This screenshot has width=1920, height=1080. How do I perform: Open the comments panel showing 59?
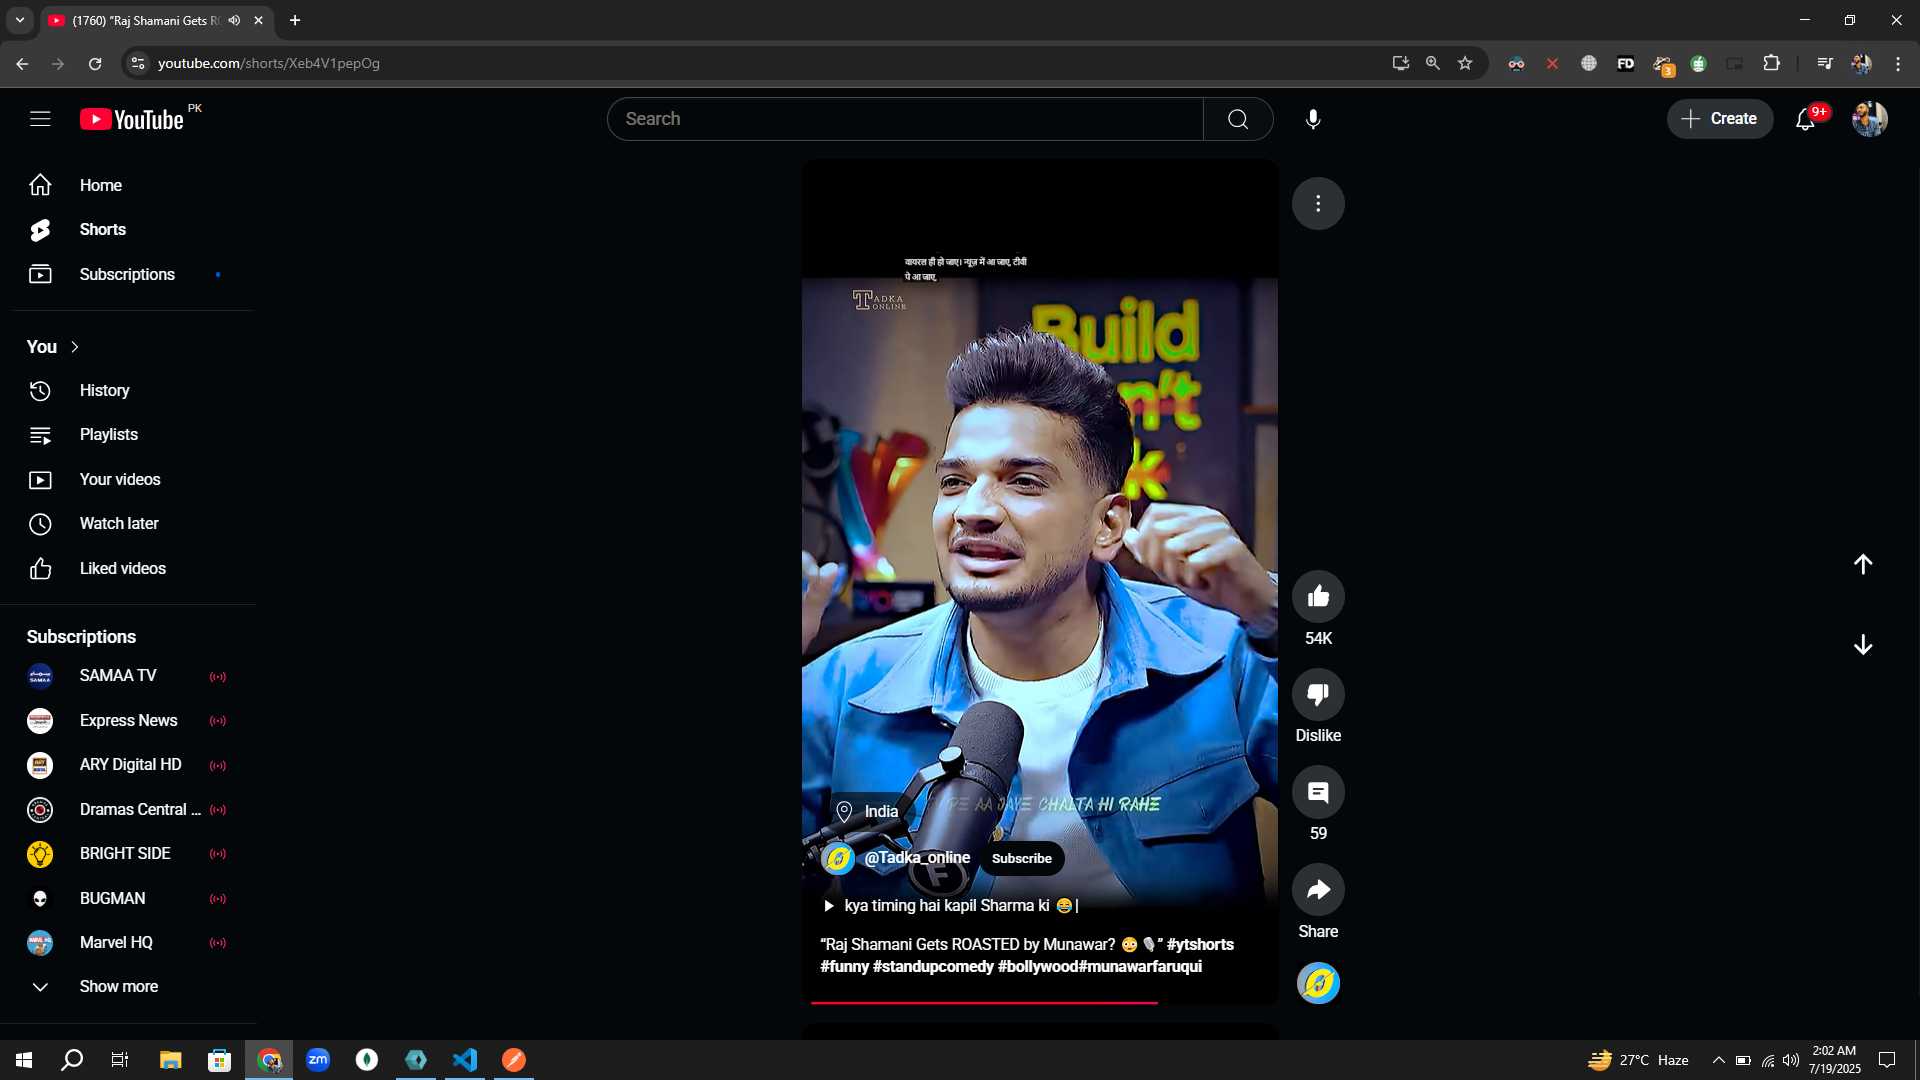tap(1318, 792)
